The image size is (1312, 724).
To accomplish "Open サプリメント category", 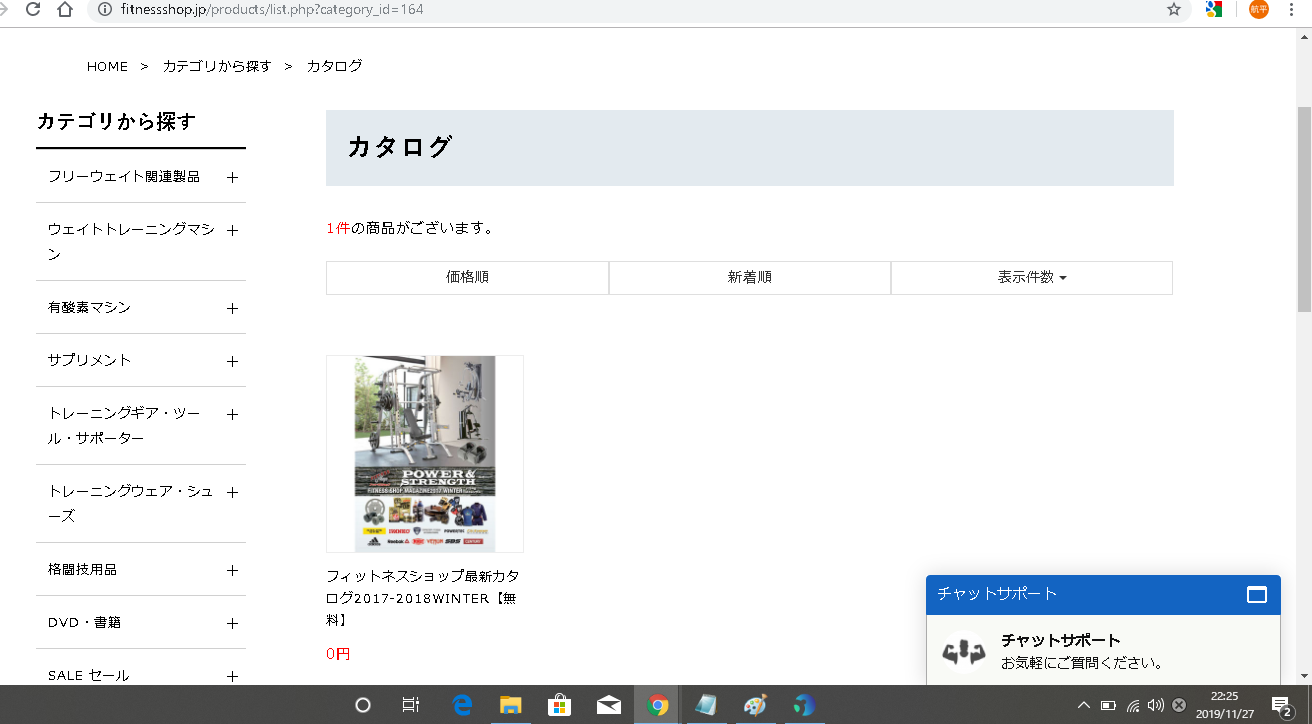I will tap(89, 360).
